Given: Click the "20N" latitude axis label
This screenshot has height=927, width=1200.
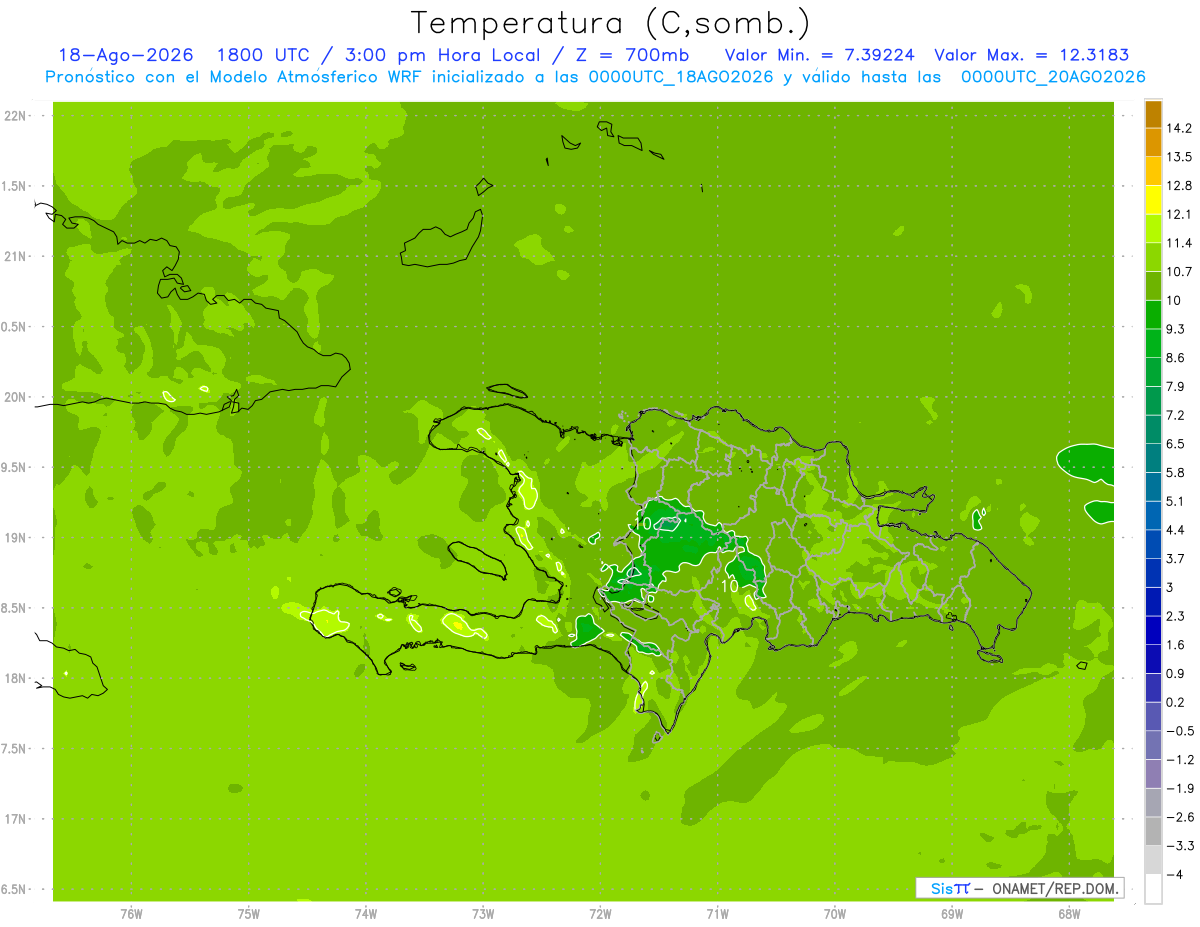Looking at the screenshot, I should click(x=16, y=397).
